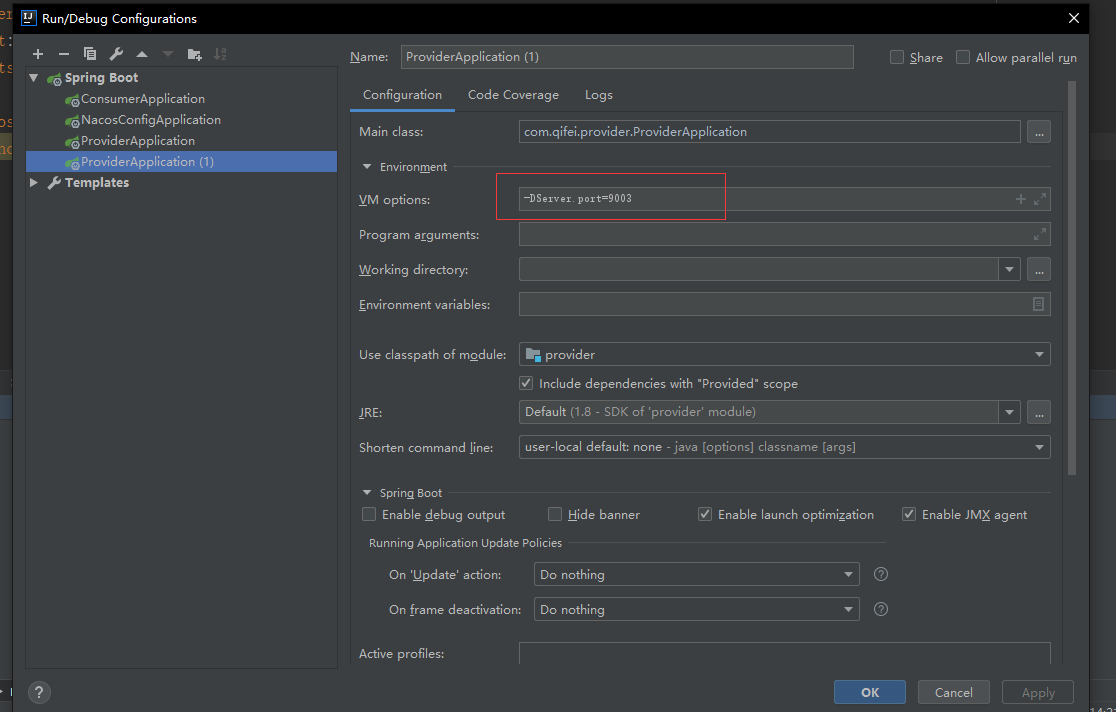This screenshot has height=712, width=1116.
Task: Enable the Share checkbox
Action: click(897, 58)
